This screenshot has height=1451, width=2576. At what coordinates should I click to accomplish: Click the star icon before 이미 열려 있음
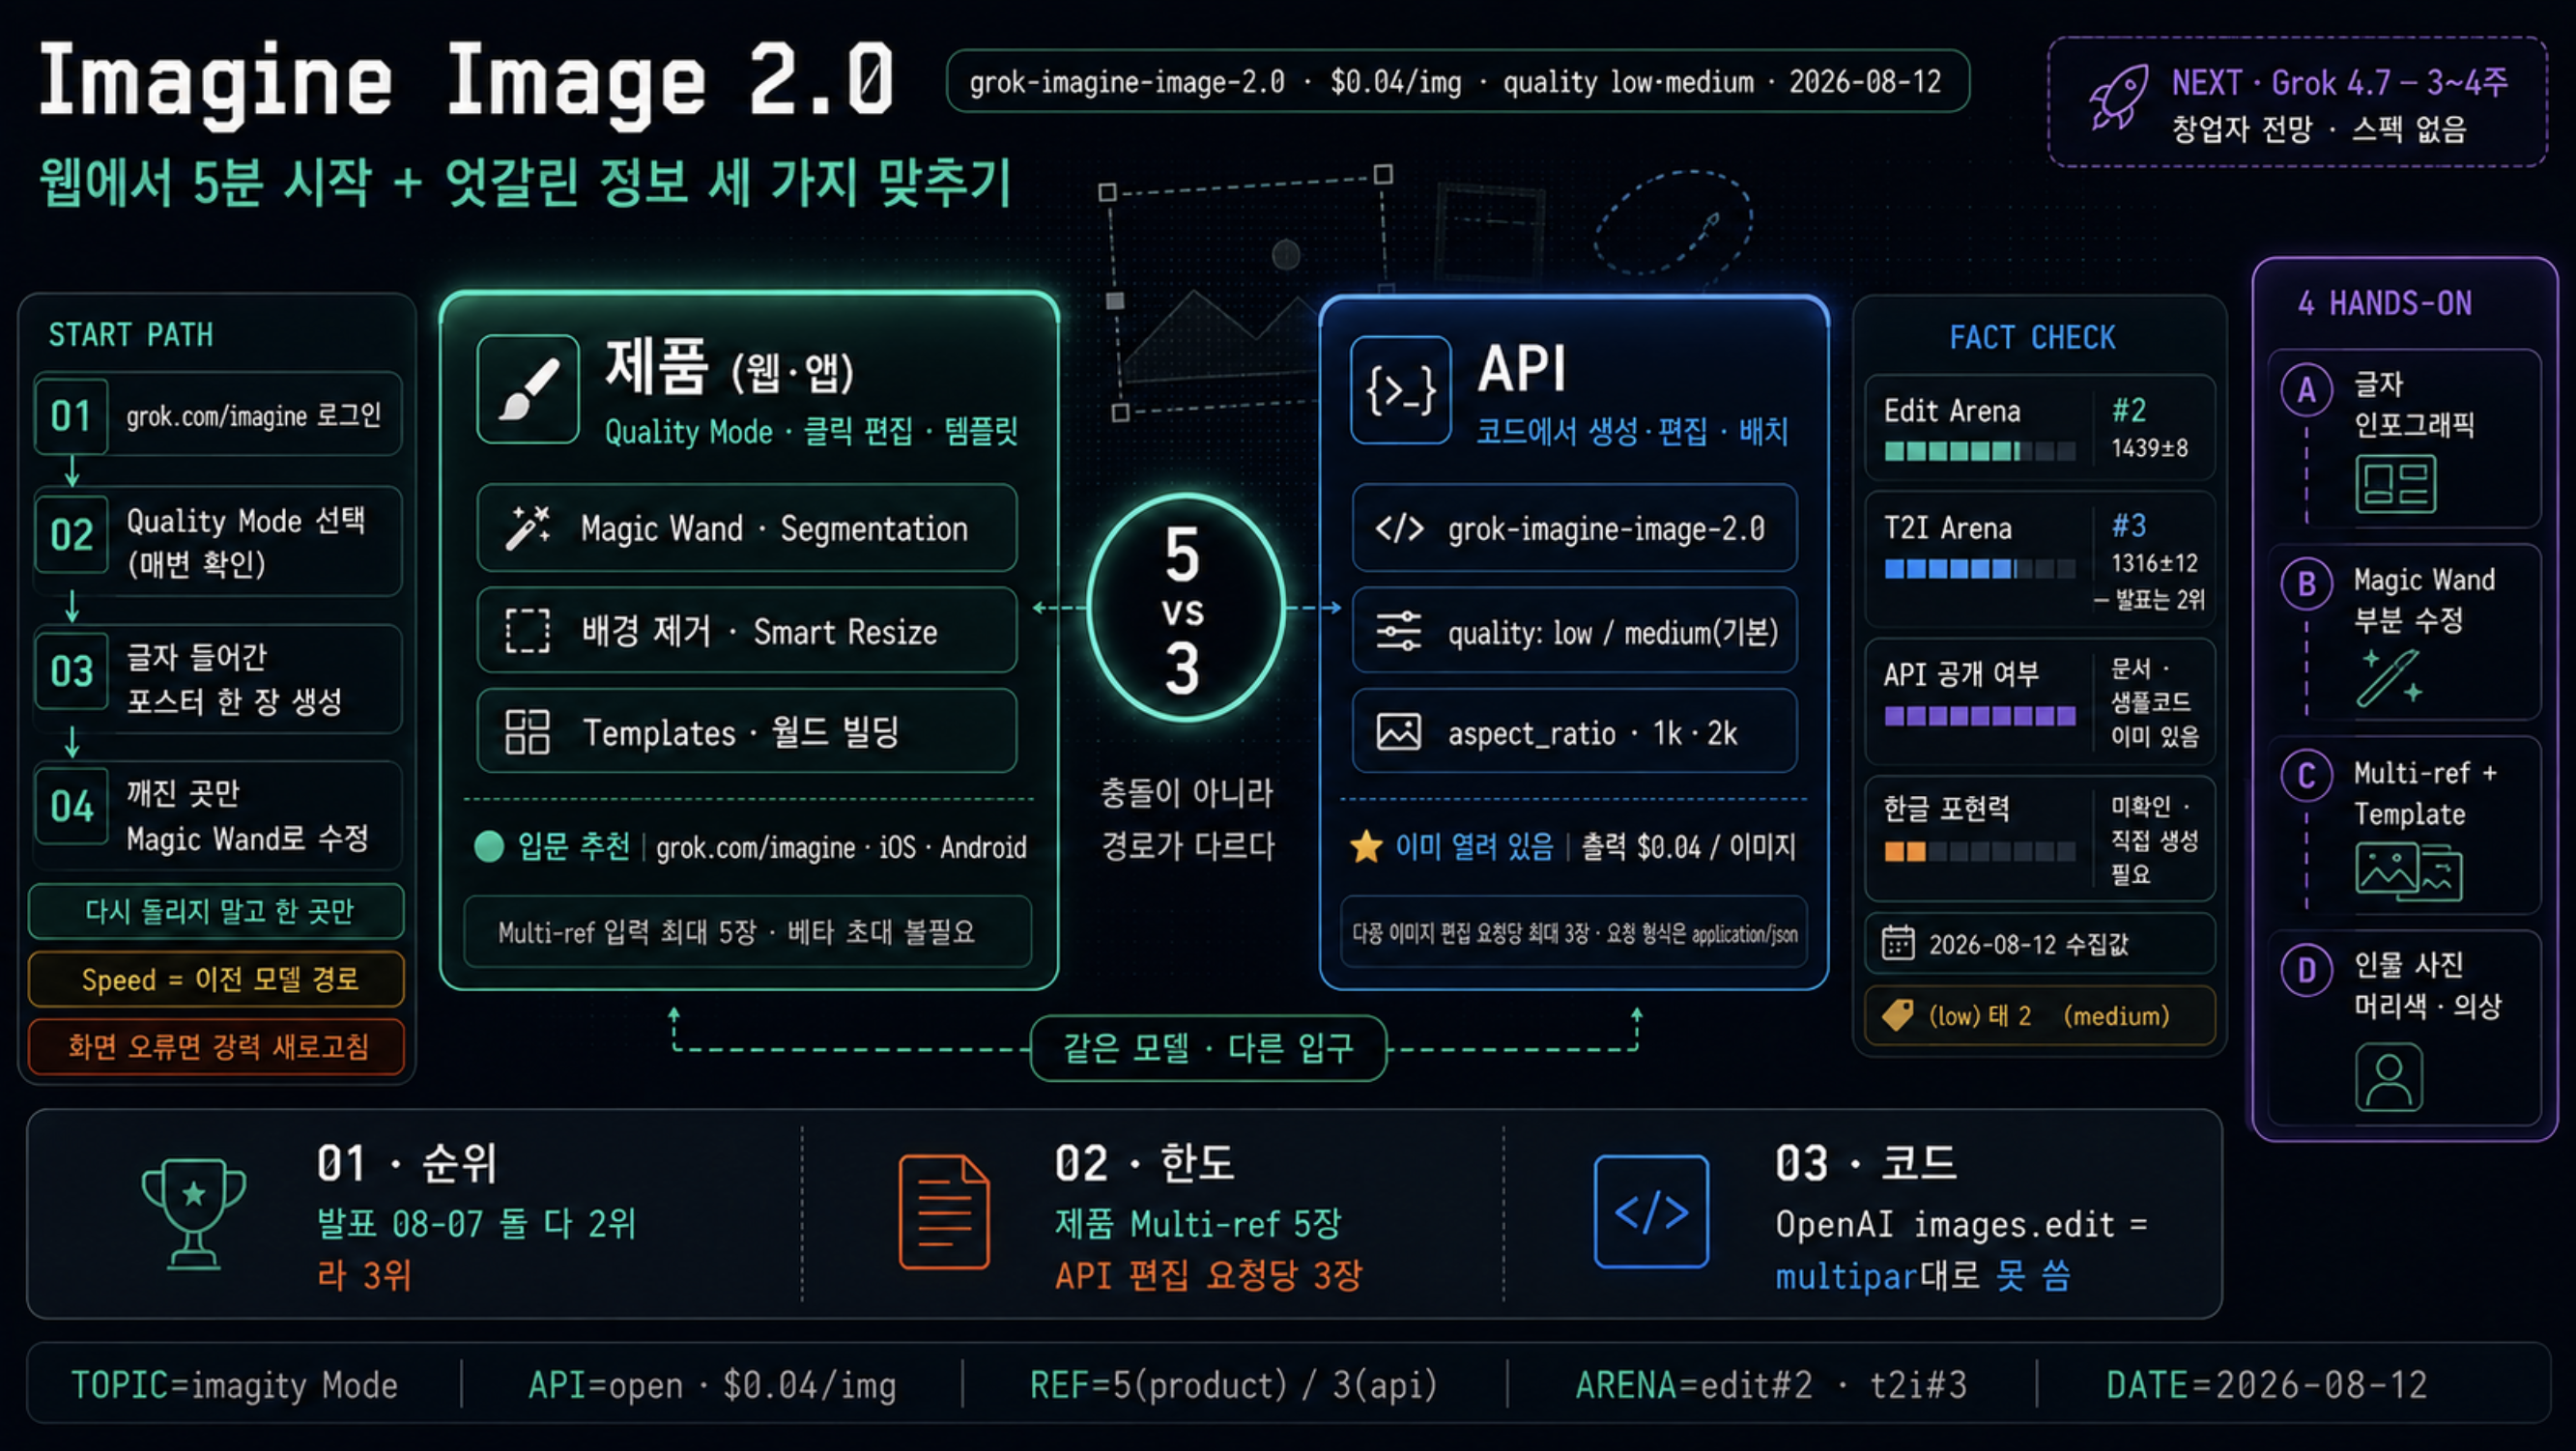1366,846
